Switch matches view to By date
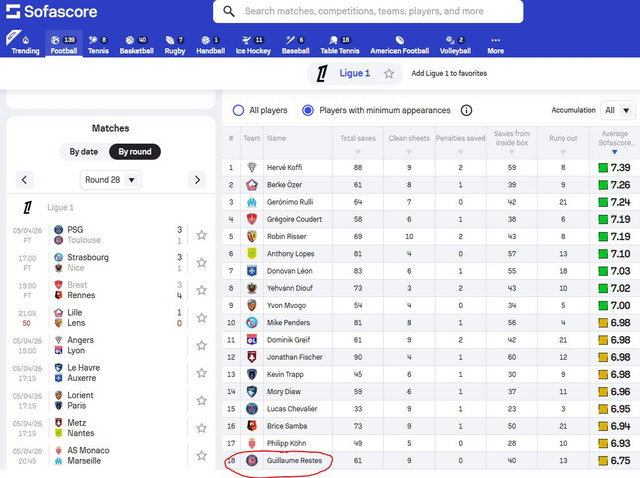The height and width of the screenshot is (478, 640). [84, 152]
